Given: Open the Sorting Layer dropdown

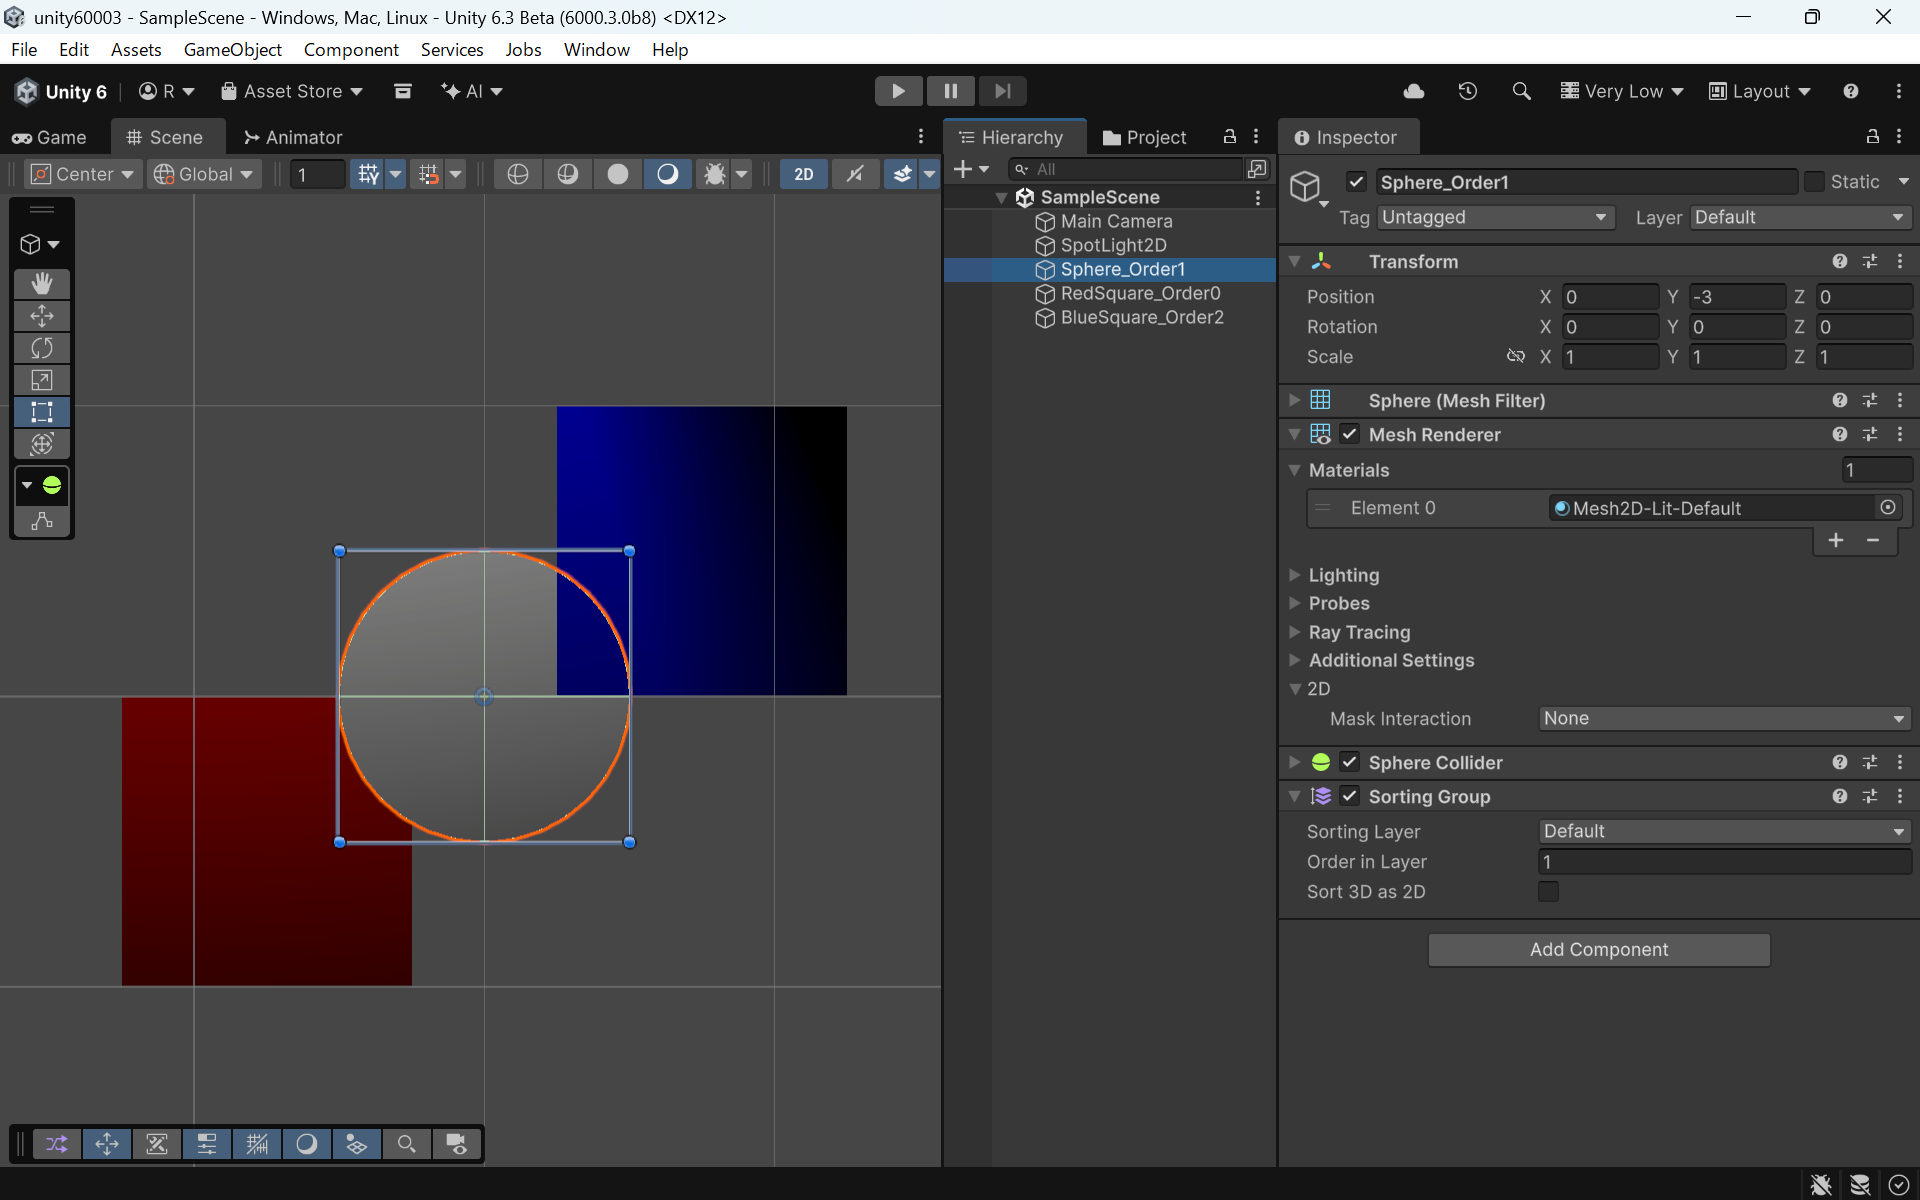Looking at the screenshot, I should click(x=1723, y=831).
